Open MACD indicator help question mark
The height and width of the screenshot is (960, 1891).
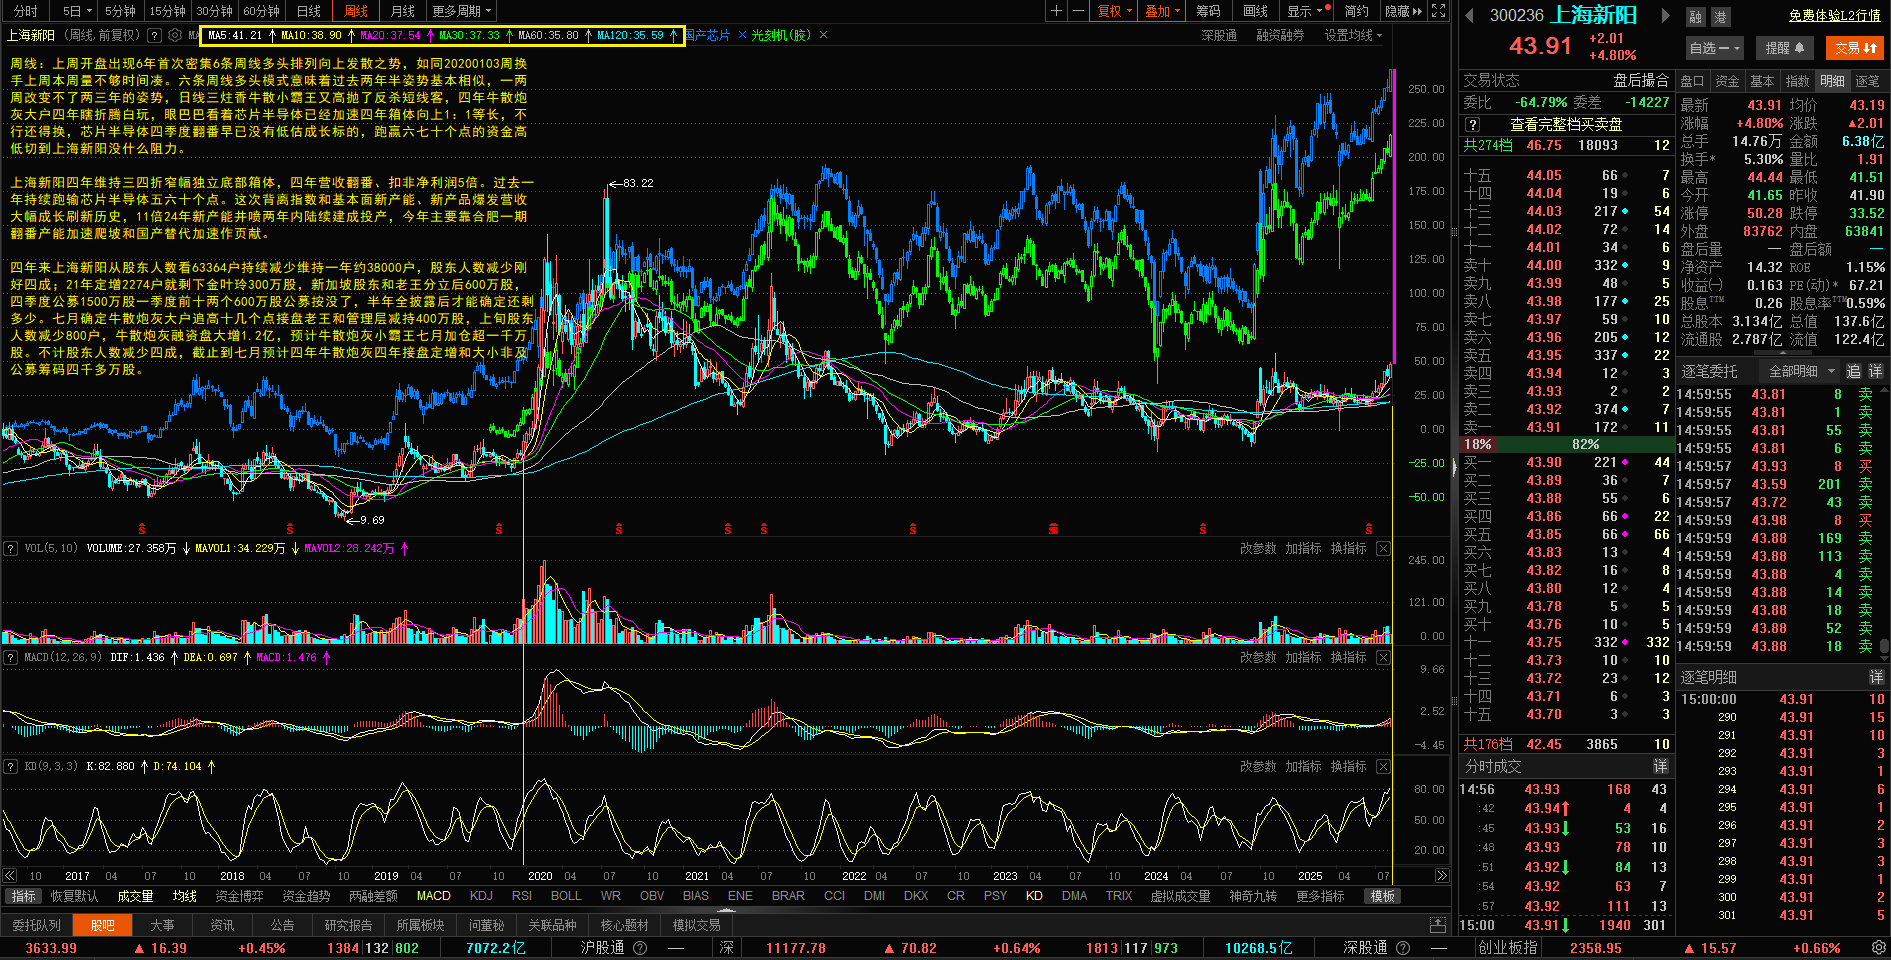click(10, 657)
